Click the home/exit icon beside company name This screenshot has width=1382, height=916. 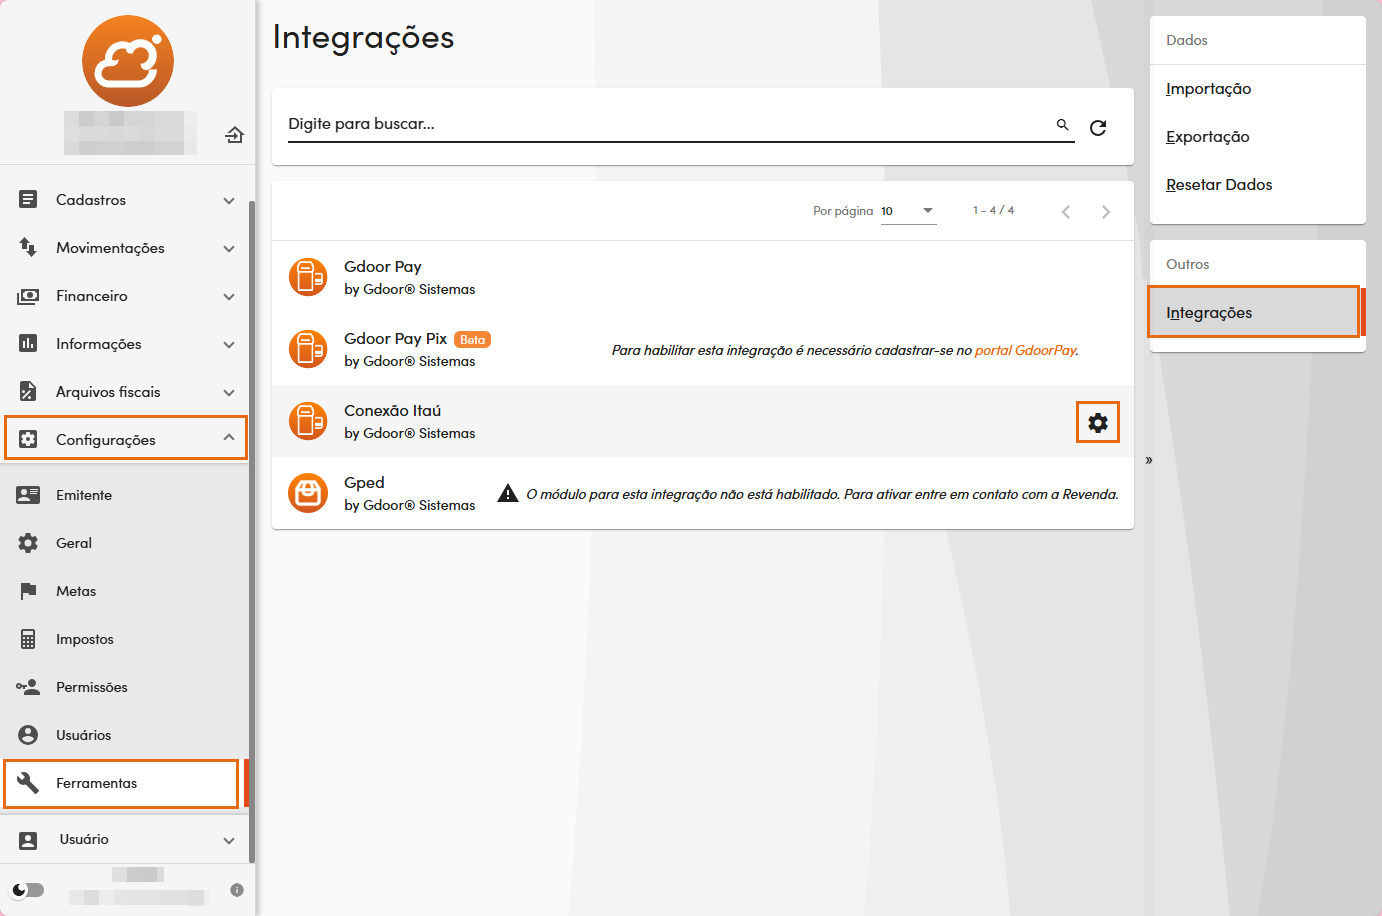coord(234,134)
